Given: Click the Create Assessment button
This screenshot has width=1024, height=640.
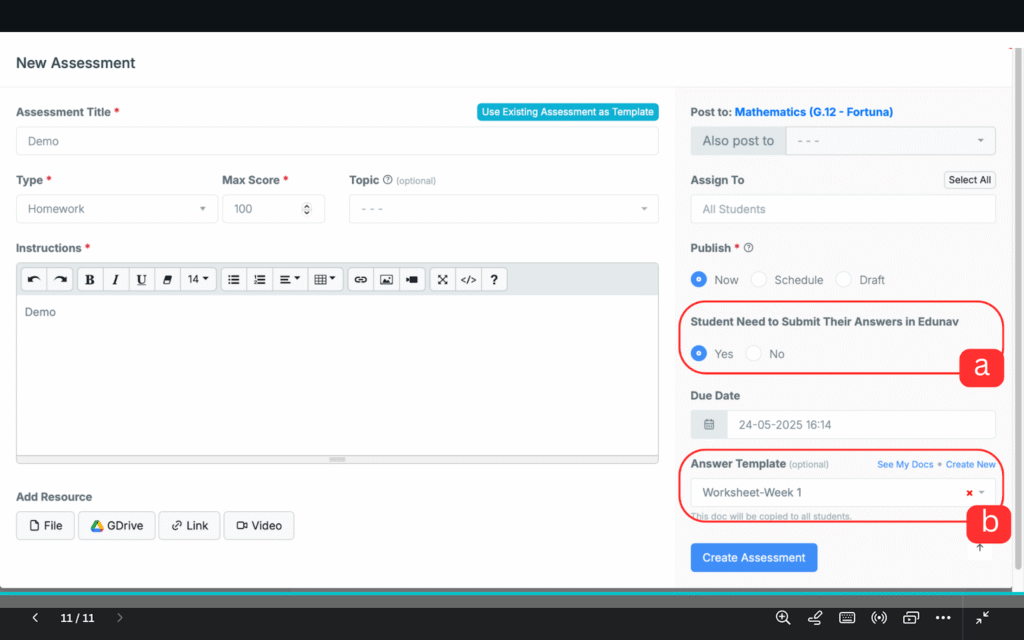Looking at the screenshot, I should 753,558.
